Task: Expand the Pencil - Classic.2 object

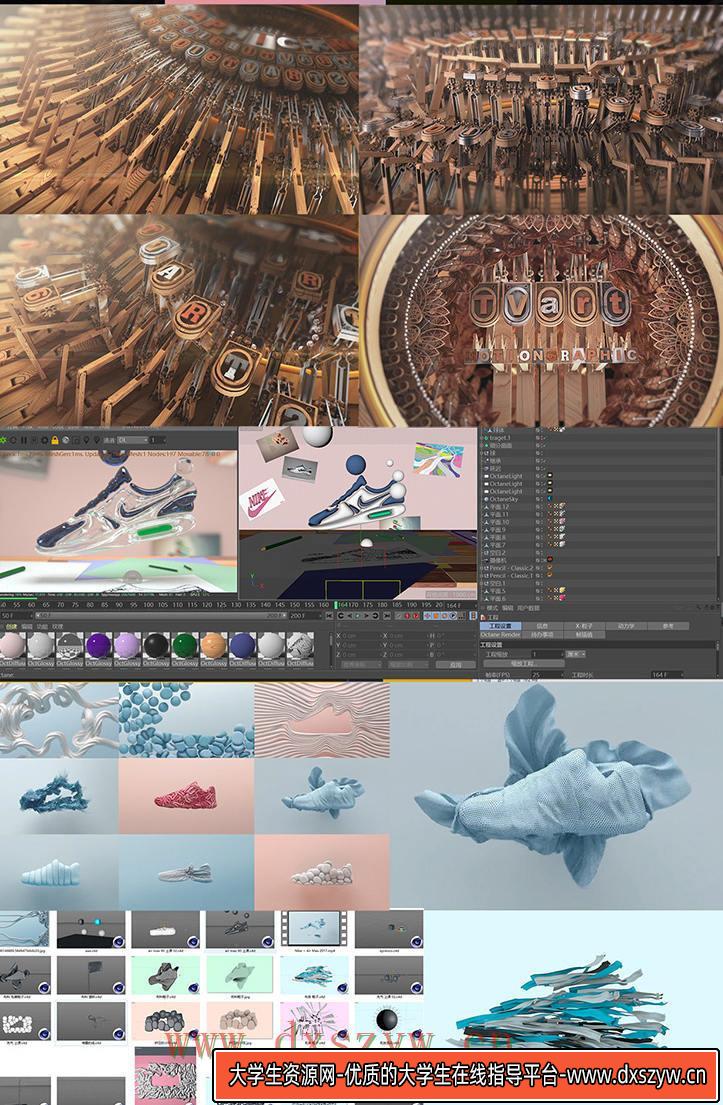Action: tap(481, 568)
